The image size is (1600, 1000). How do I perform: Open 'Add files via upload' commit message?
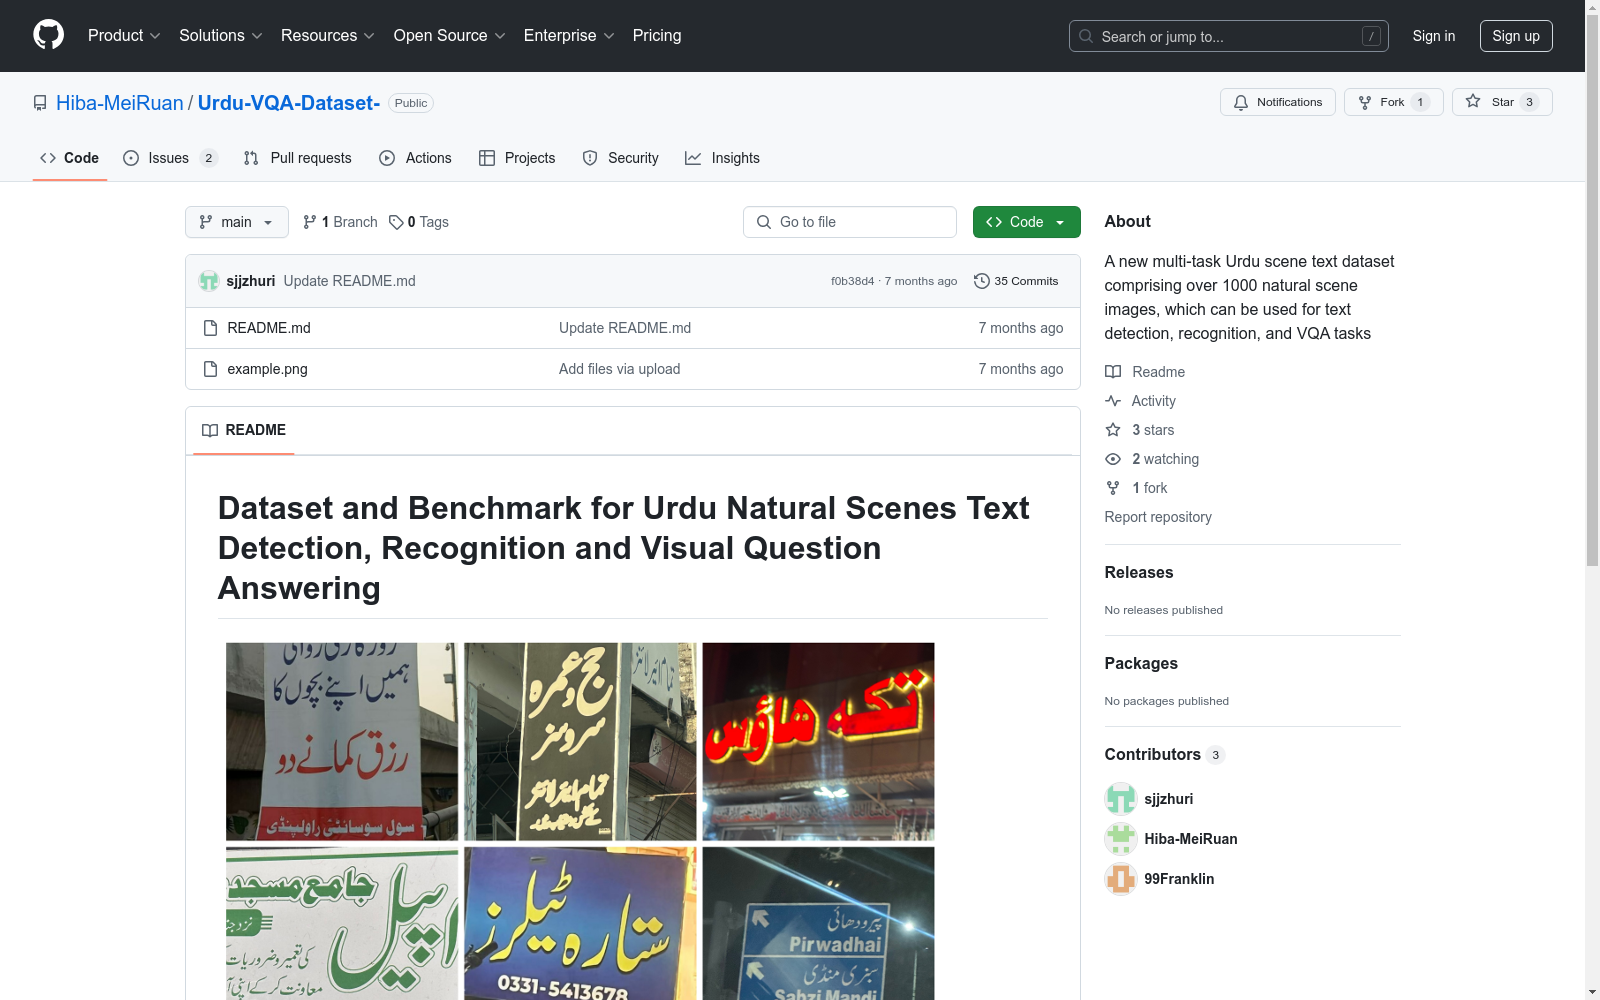point(620,369)
